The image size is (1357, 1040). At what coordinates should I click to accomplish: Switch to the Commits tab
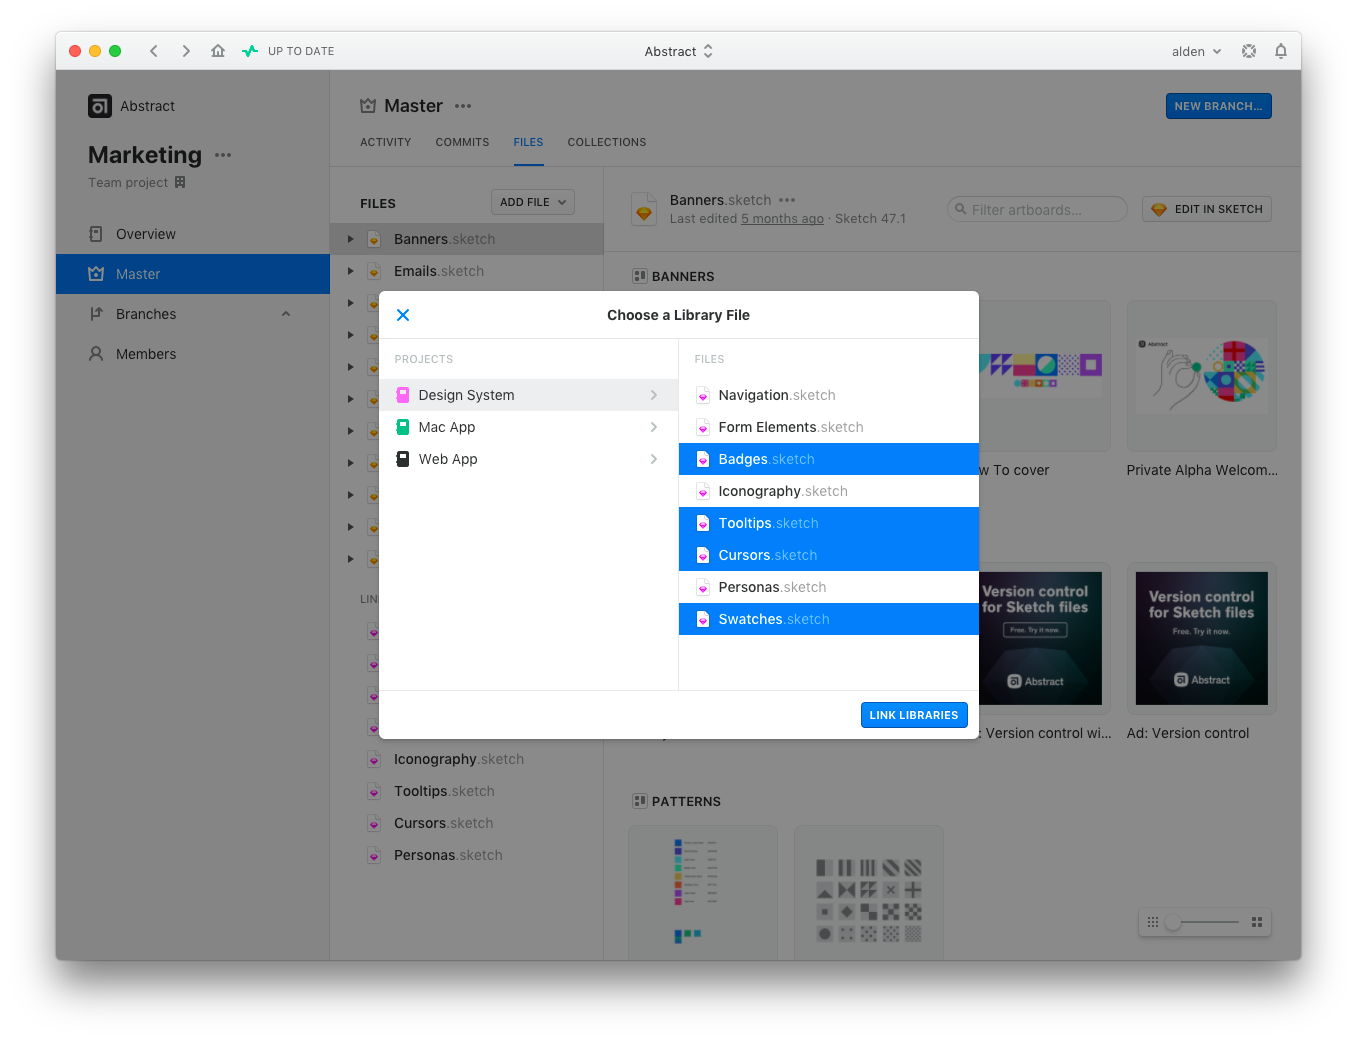pyautogui.click(x=462, y=142)
